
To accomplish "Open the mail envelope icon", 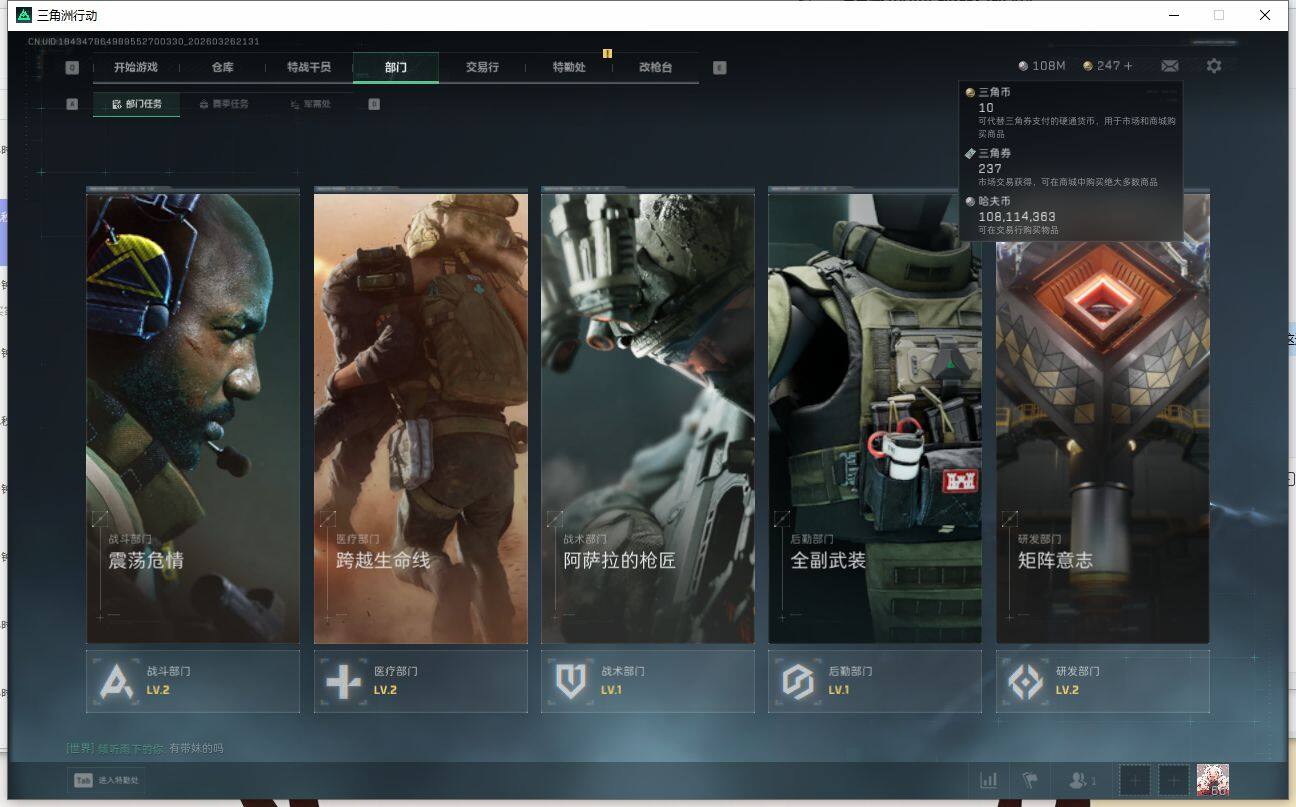I will [x=1169, y=66].
